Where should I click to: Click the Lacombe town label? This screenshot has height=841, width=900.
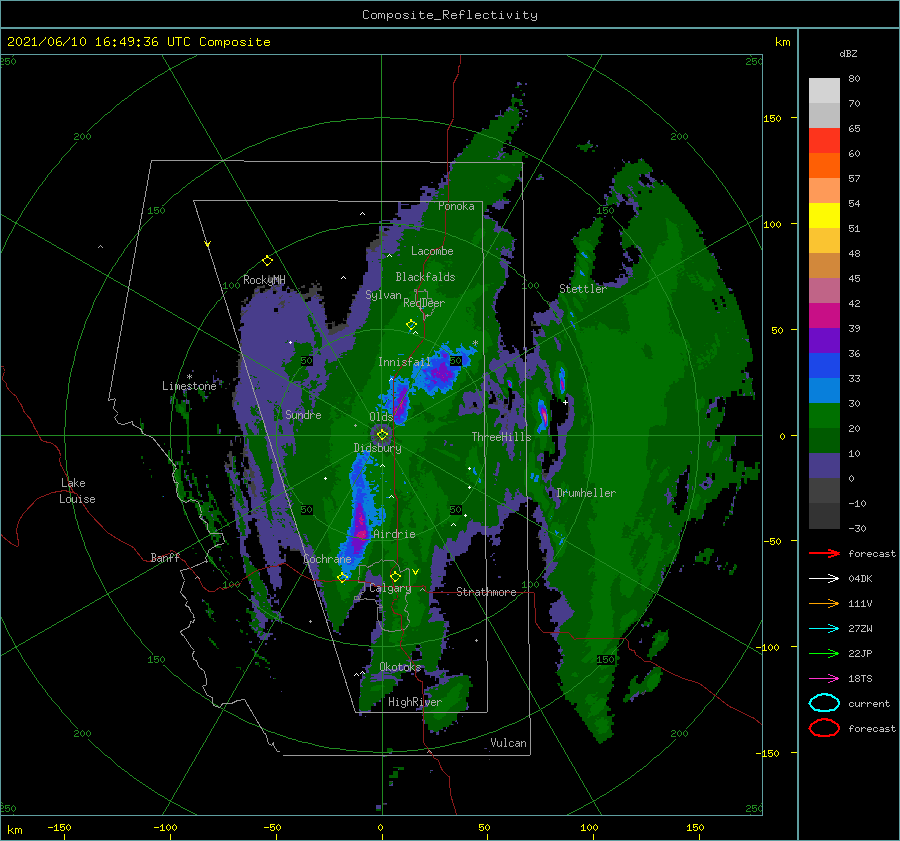(432, 251)
